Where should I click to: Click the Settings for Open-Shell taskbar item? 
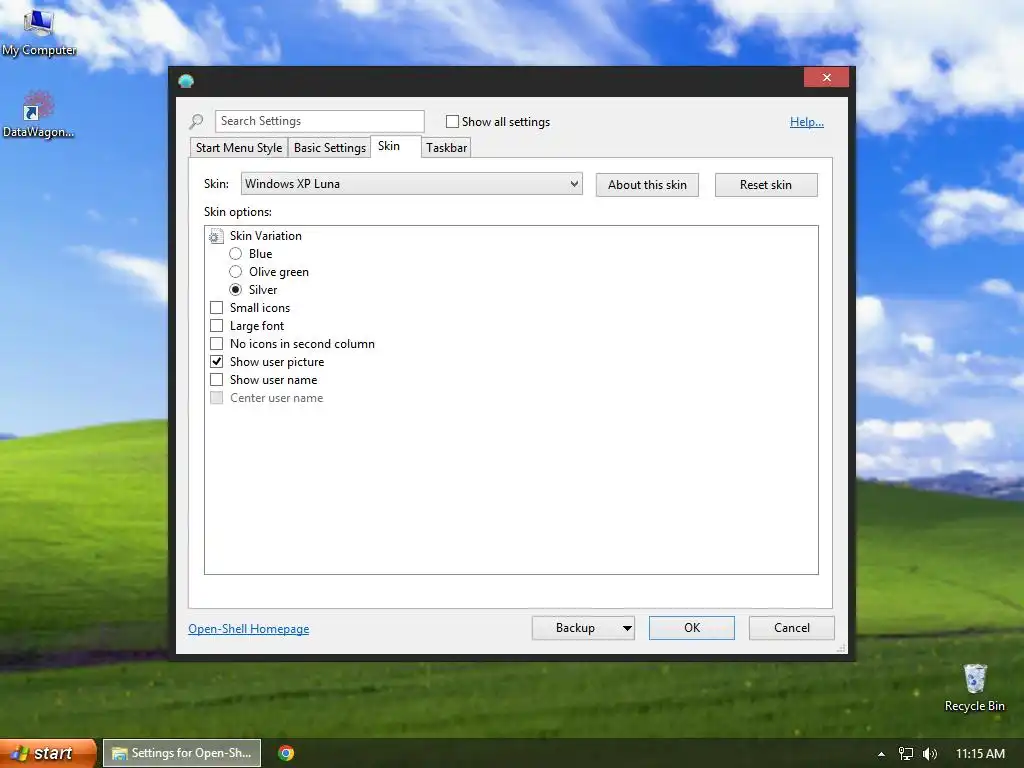[x=182, y=753]
